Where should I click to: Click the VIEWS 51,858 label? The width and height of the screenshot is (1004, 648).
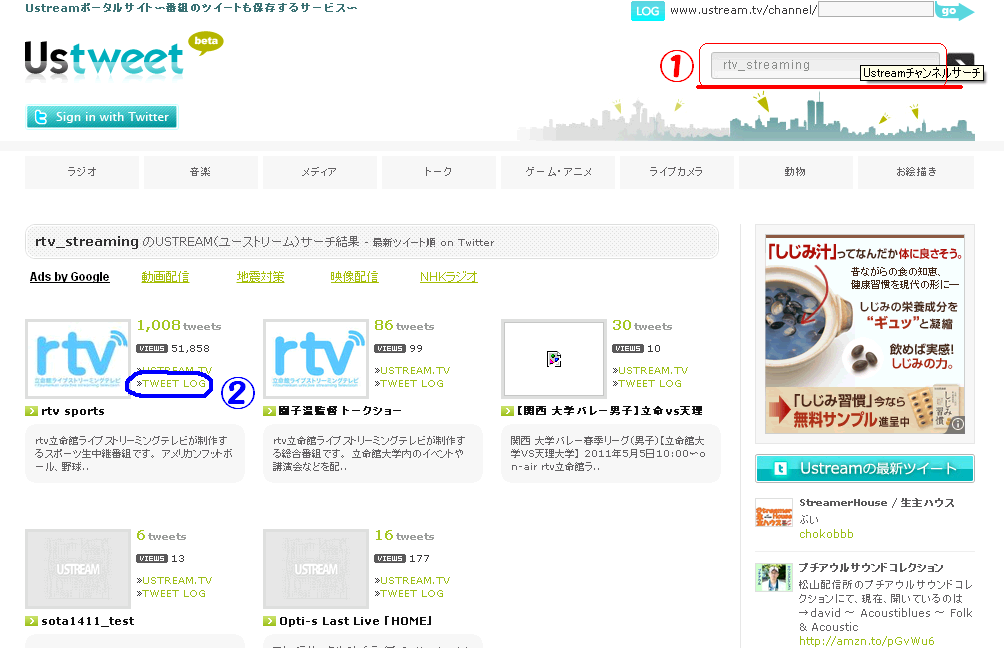[x=173, y=348]
